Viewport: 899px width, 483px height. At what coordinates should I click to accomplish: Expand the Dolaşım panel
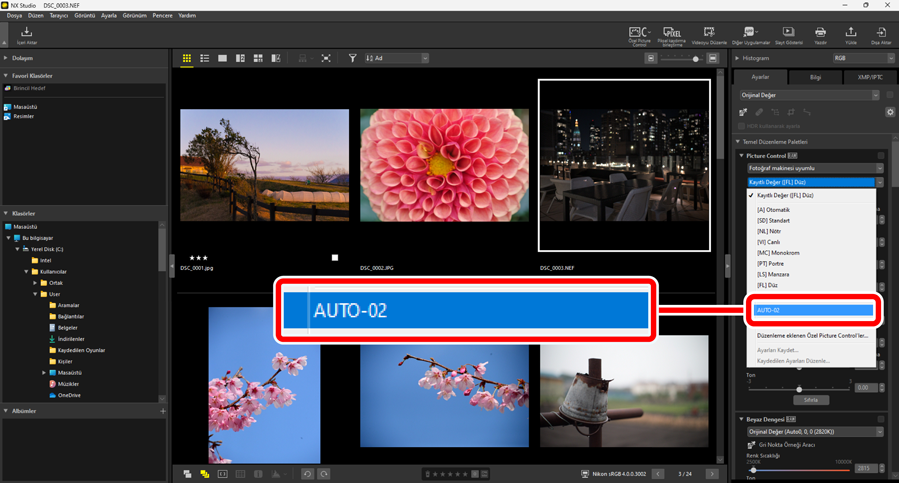click(6, 59)
